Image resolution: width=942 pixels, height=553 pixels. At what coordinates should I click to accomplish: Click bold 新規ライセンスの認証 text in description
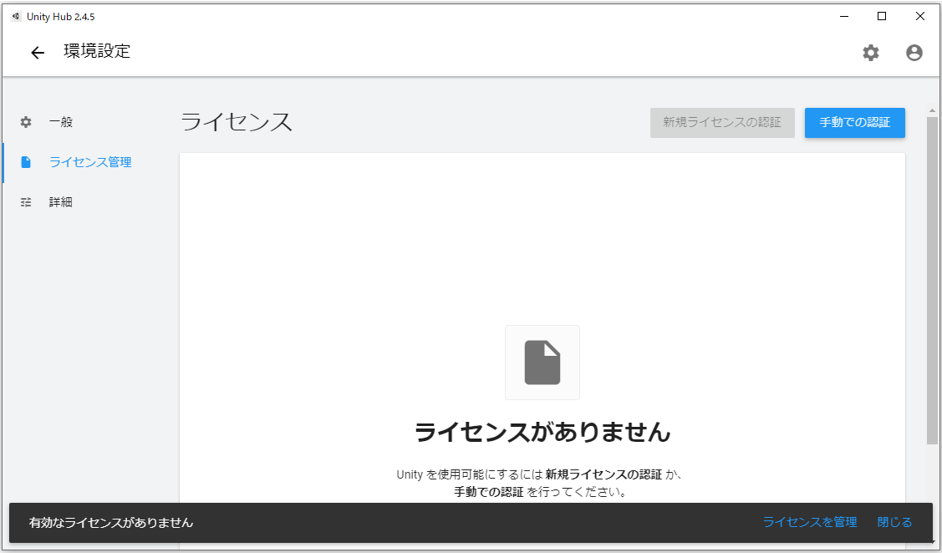click(604, 475)
